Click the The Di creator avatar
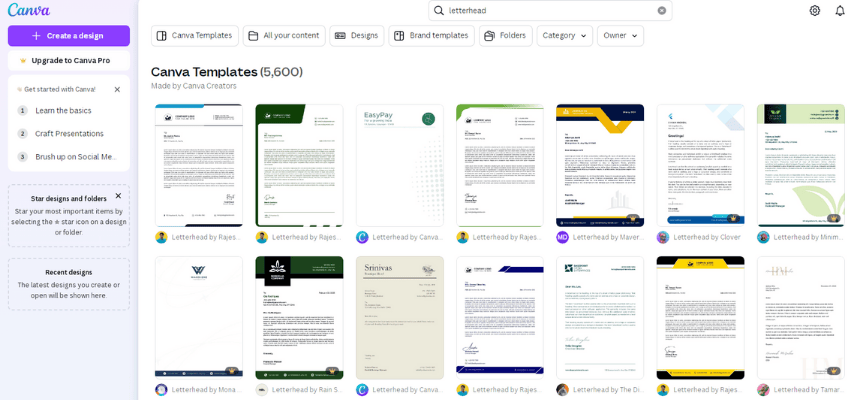Image resolution: width=848 pixels, height=400 pixels. (x=562, y=390)
